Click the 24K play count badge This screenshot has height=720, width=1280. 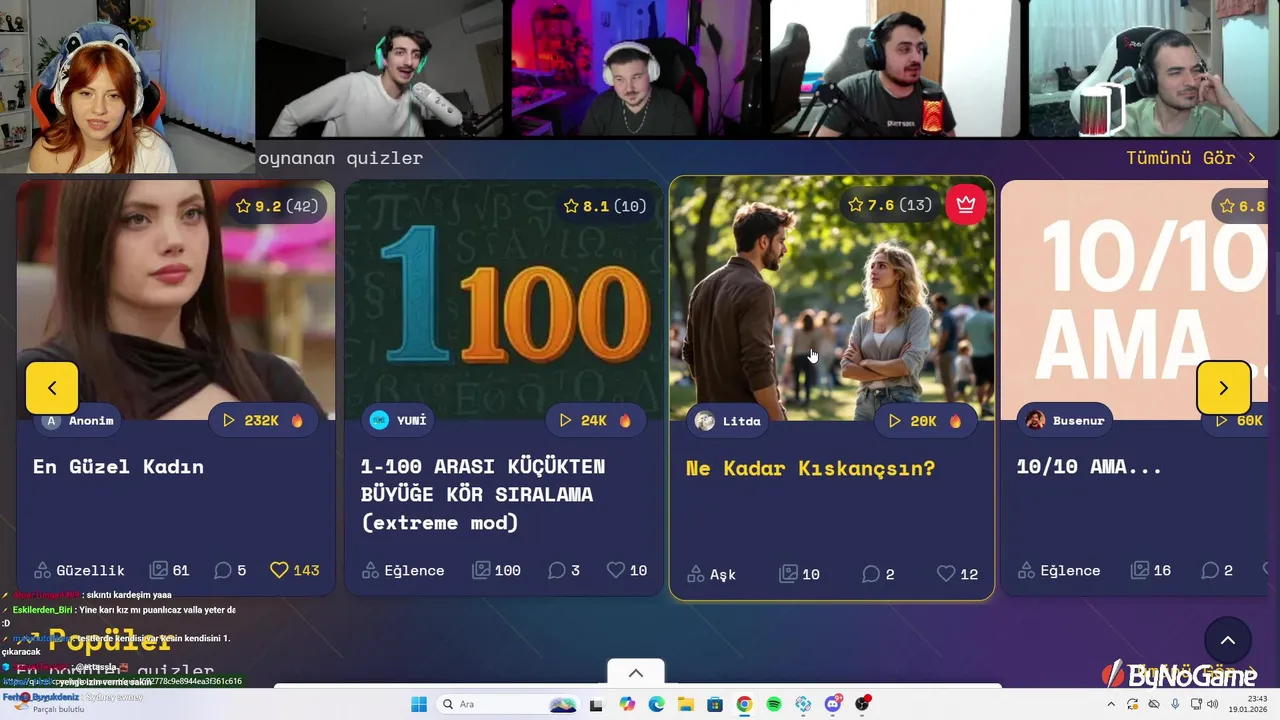coord(595,420)
